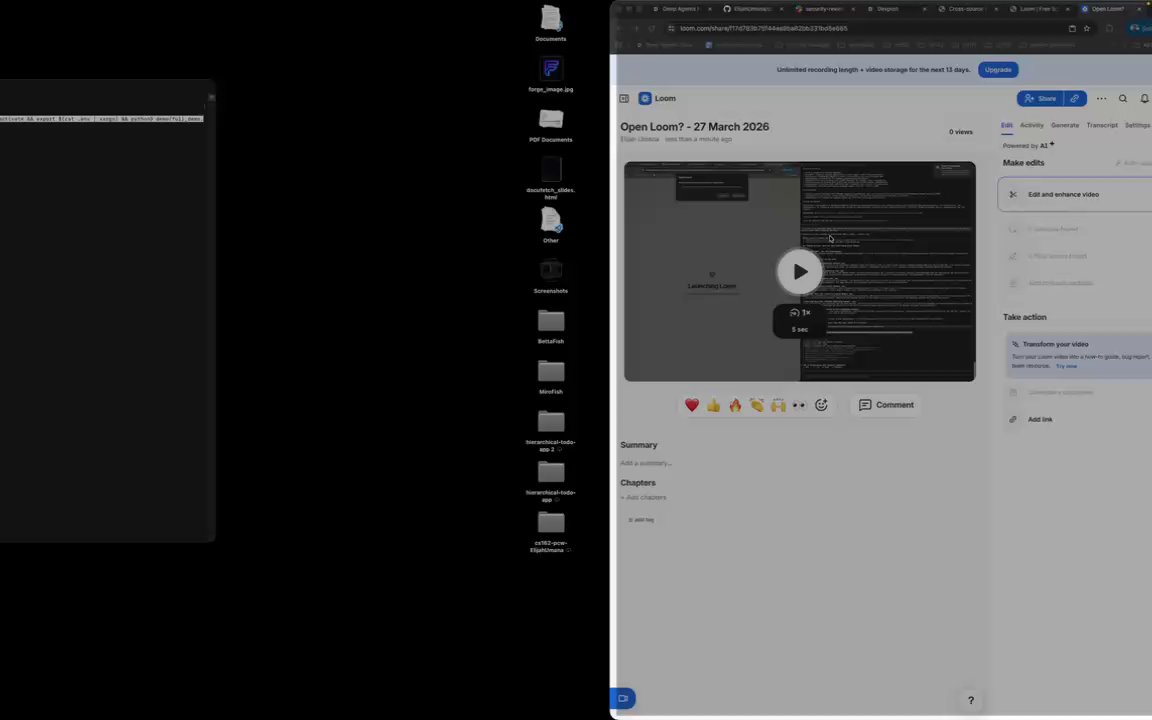This screenshot has width=1152, height=720.
Task: Switch to the Activity tab
Action: pyautogui.click(x=1032, y=126)
